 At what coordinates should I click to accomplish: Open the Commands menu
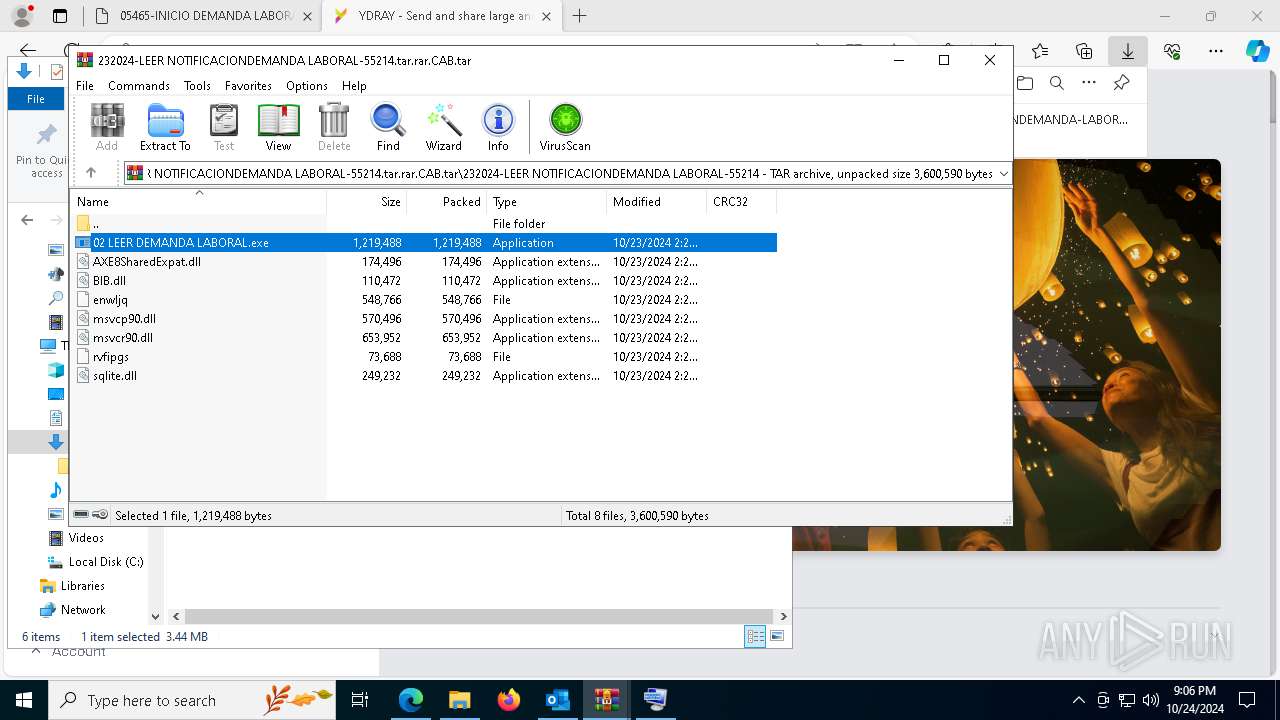click(x=139, y=86)
